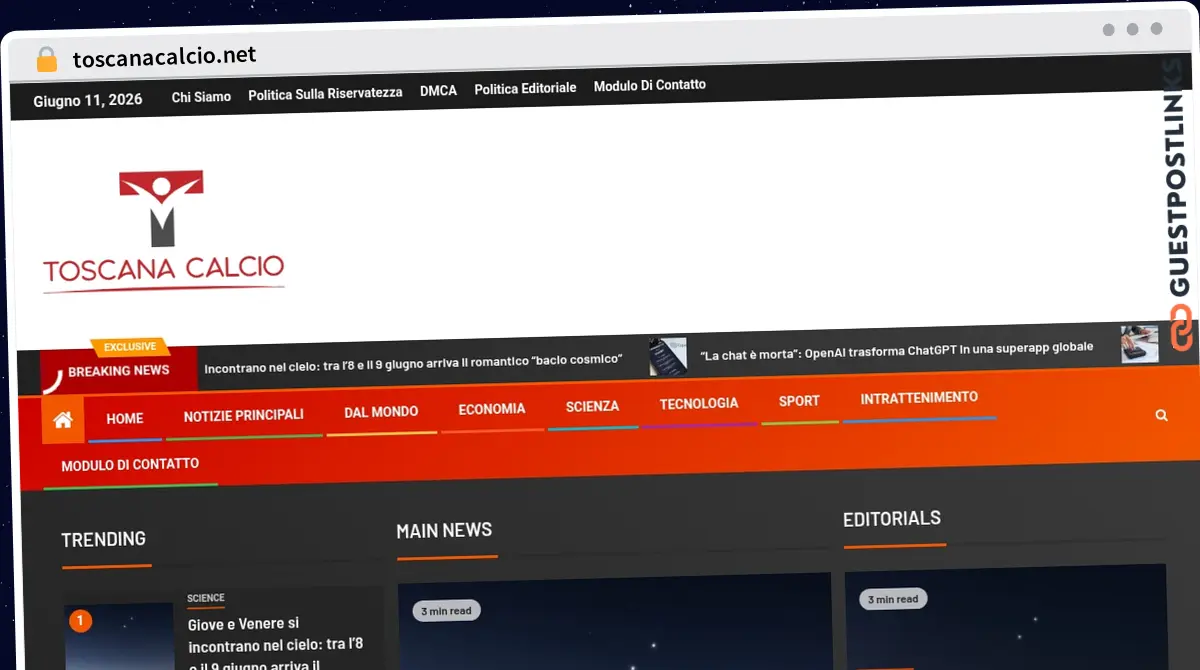Open the Chi Siamo page
Screen dimensions: 1200x670
point(201,97)
